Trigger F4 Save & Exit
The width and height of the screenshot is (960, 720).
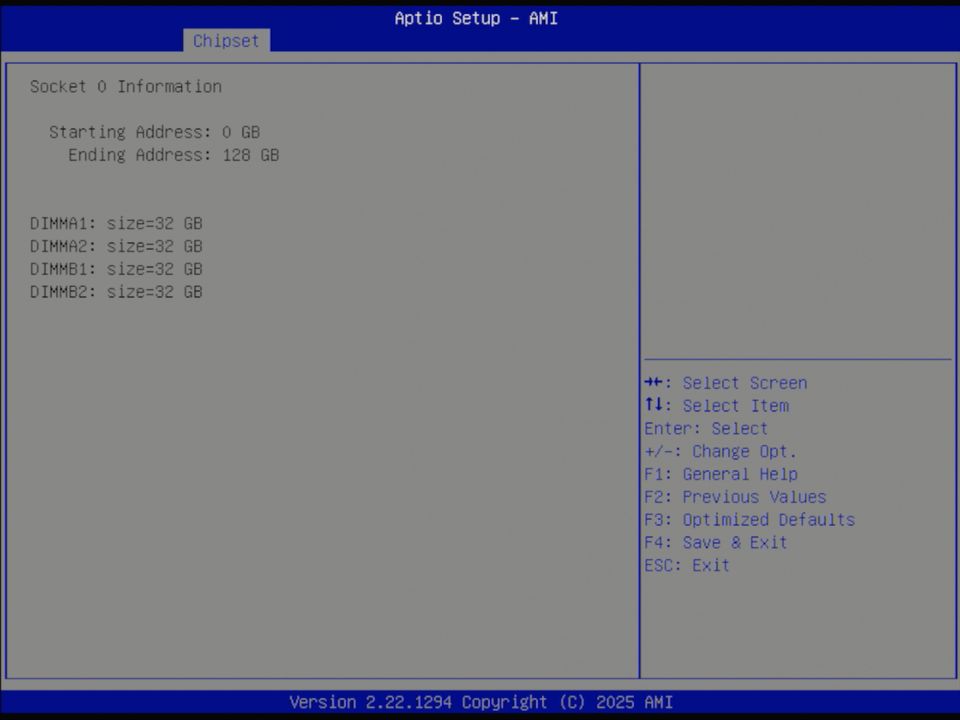[715, 542]
